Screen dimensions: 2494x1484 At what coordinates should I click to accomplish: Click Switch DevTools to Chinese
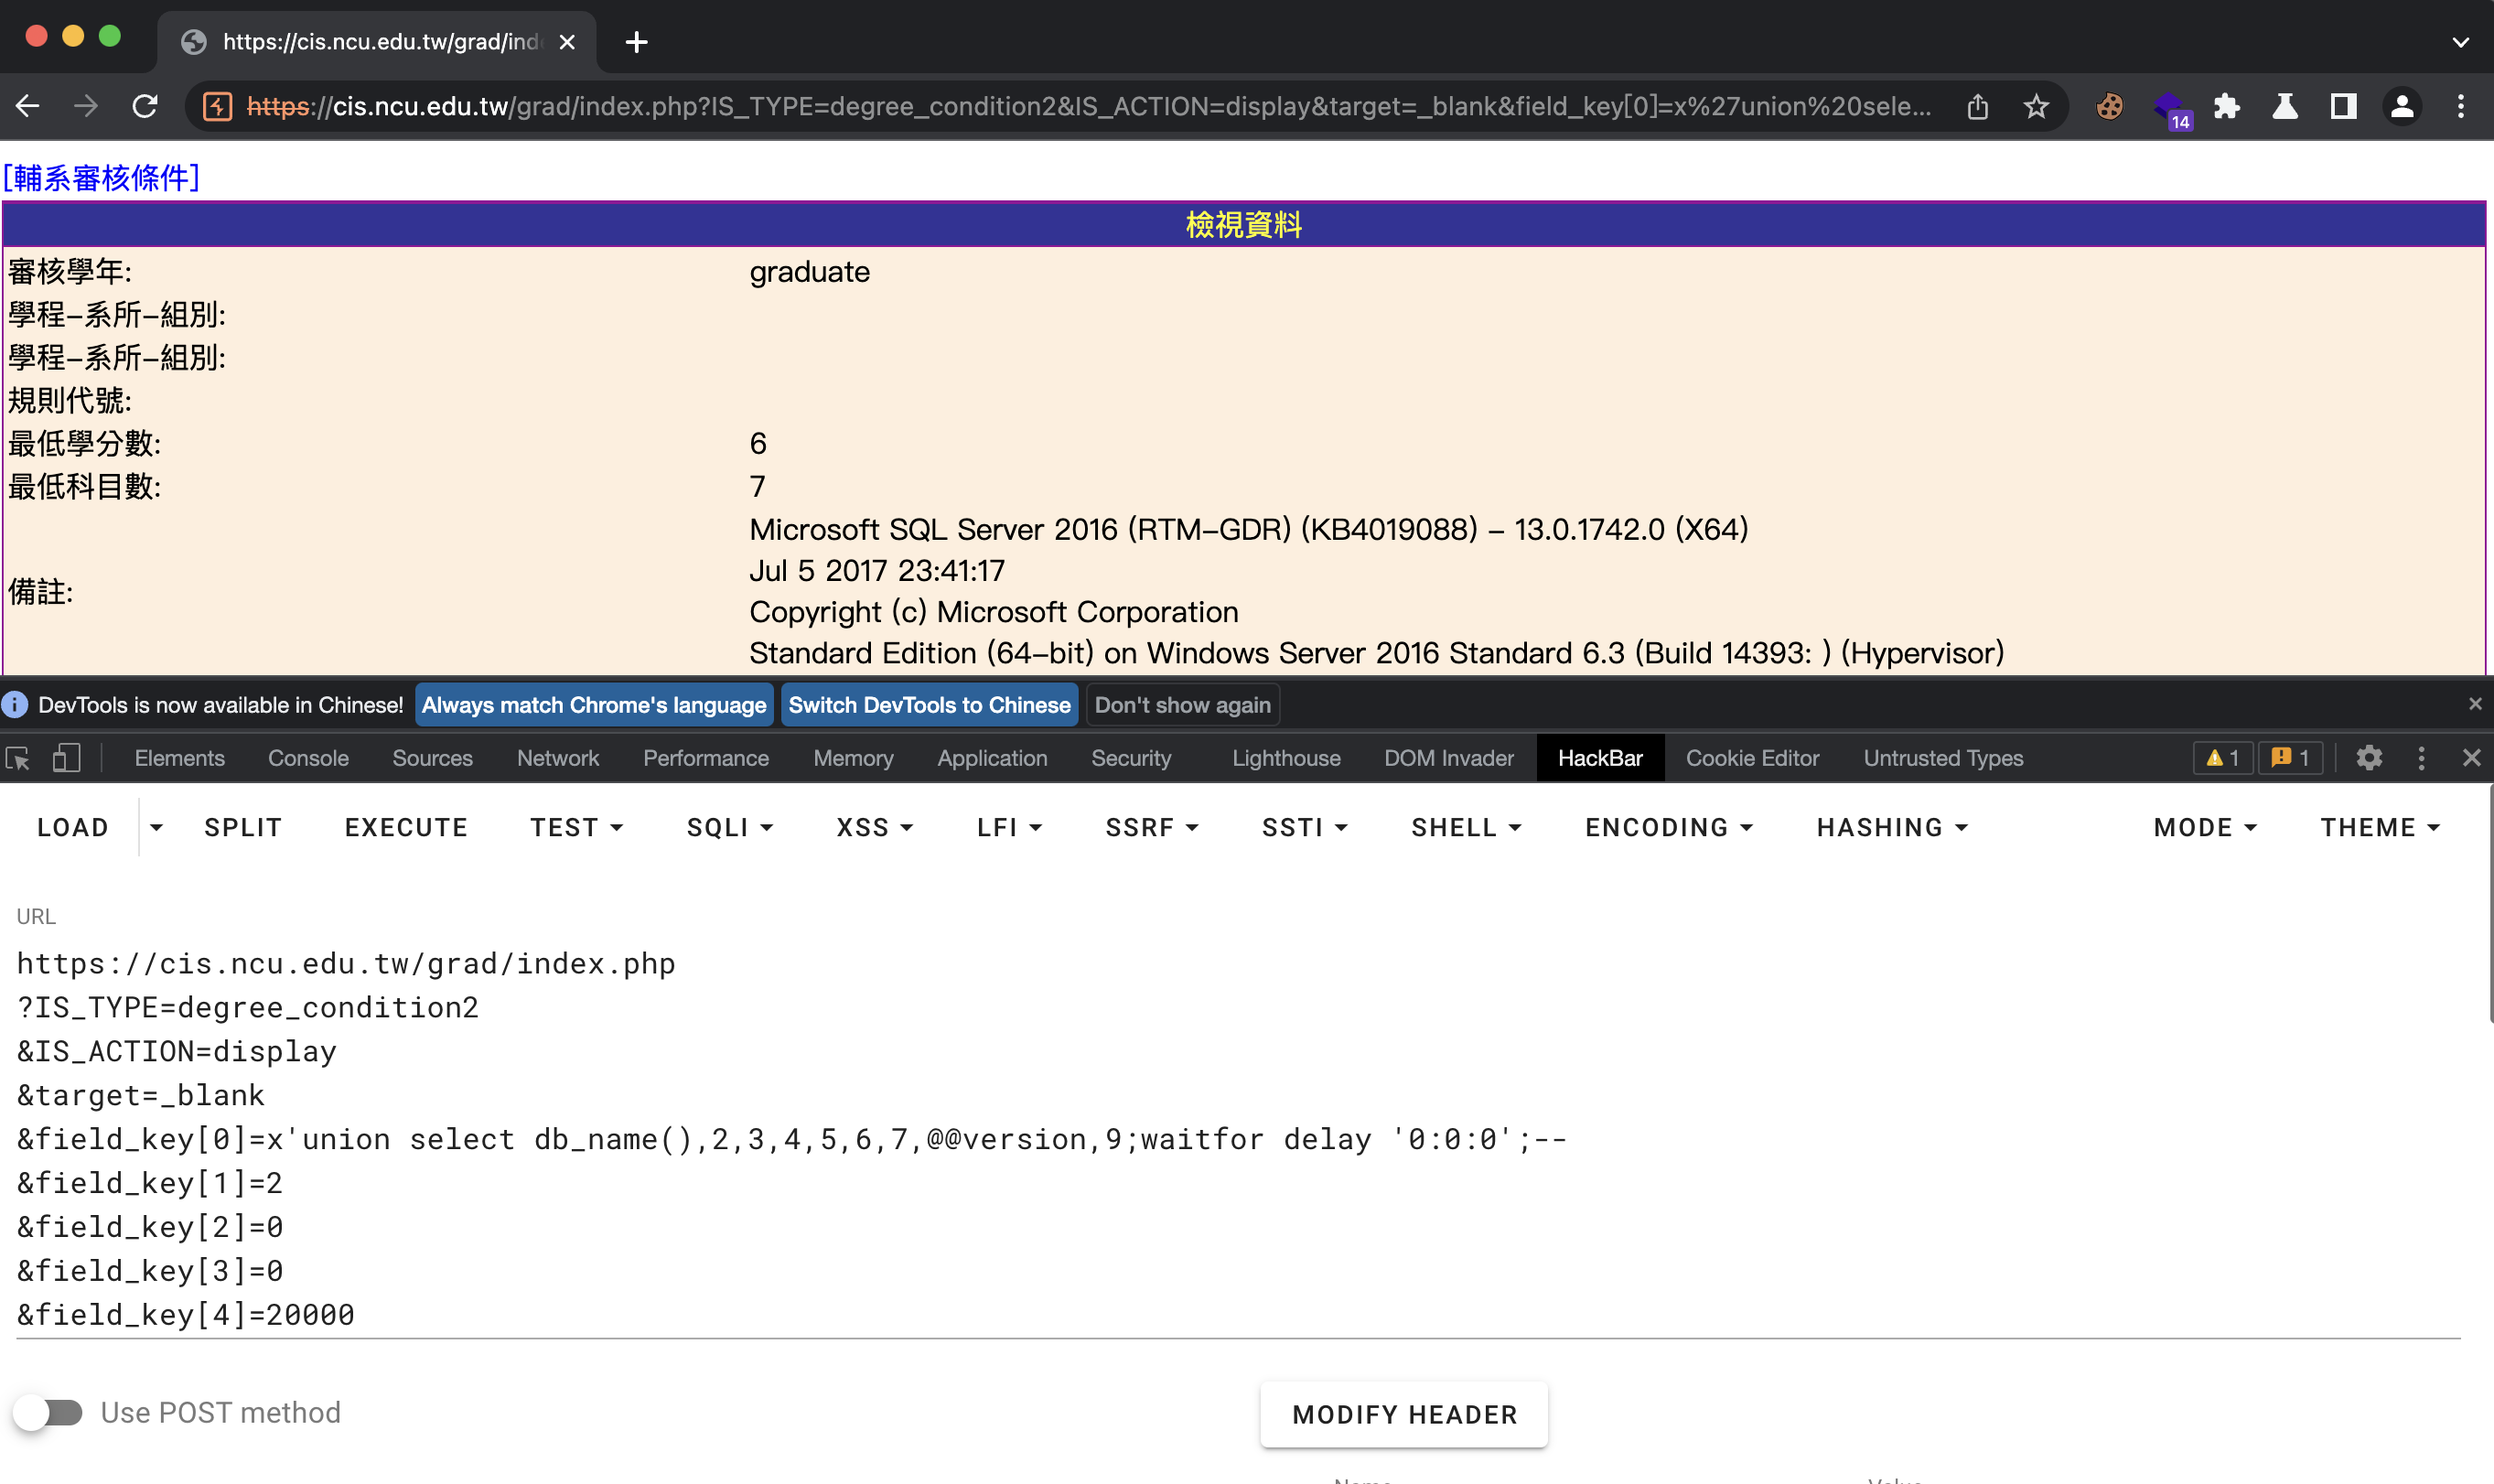tap(929, 705)
